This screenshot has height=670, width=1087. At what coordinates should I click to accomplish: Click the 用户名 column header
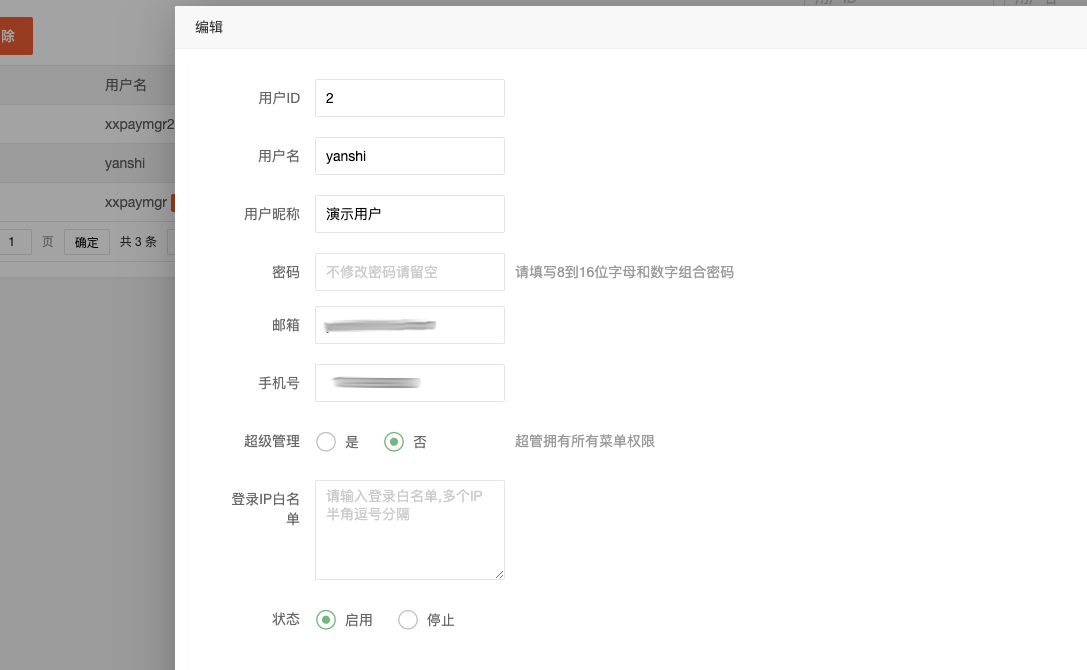[x=125, y=85]
